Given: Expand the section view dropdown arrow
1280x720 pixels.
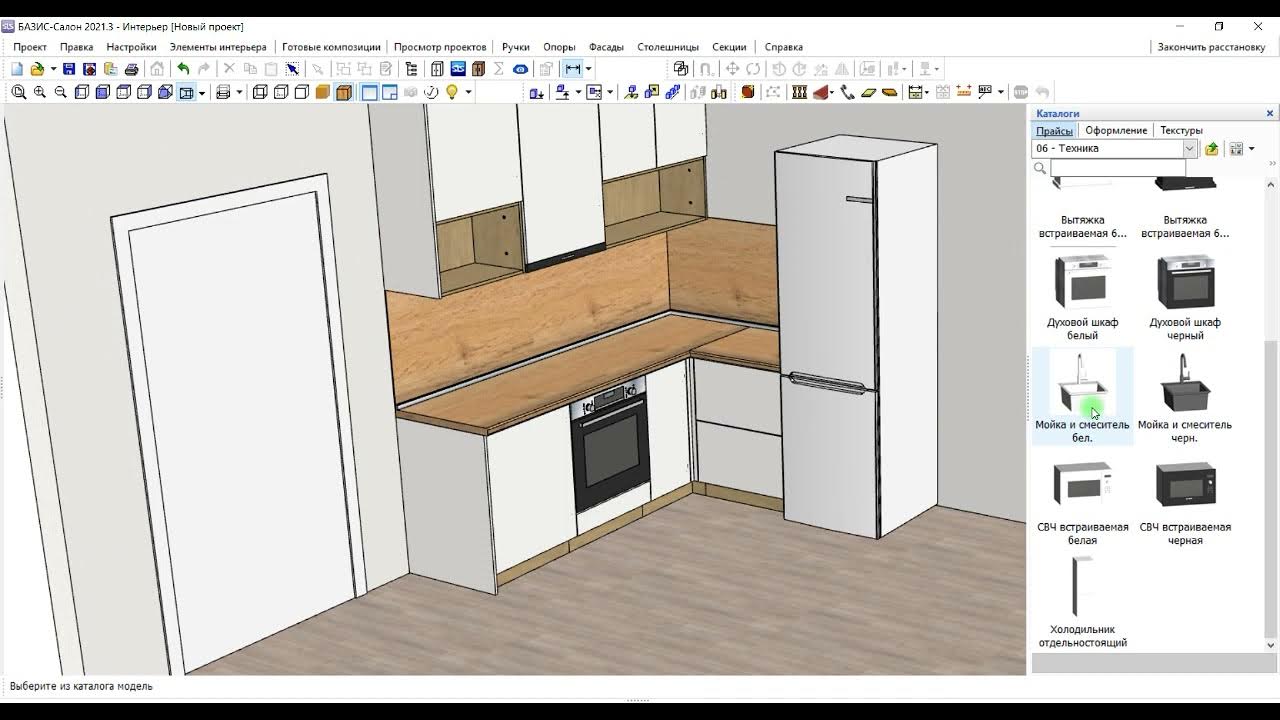Looking at the screenshot, I should [239, 92].
